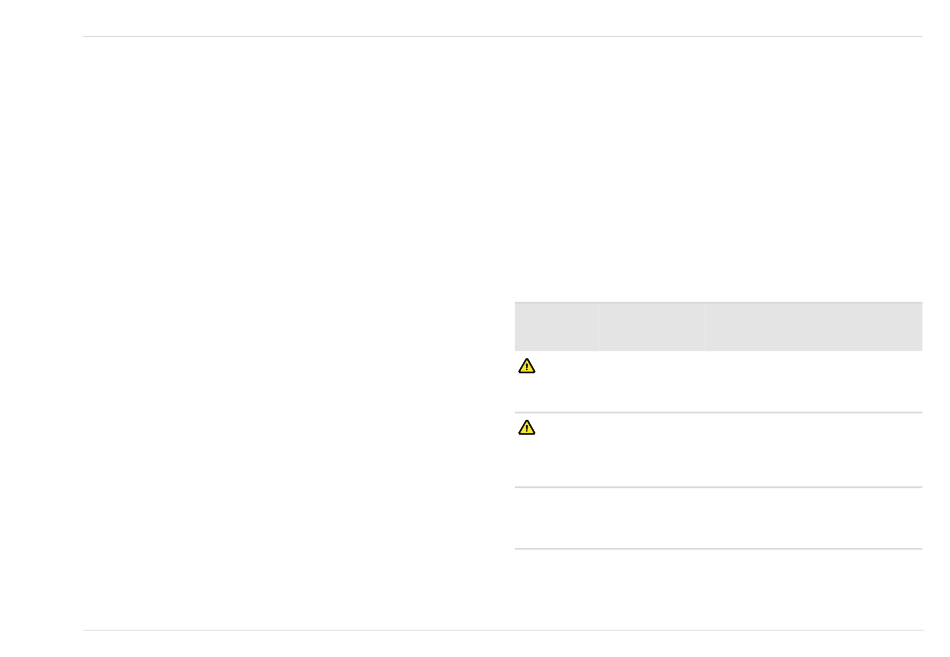Click the icon-column cell of the row without warning

556,518
